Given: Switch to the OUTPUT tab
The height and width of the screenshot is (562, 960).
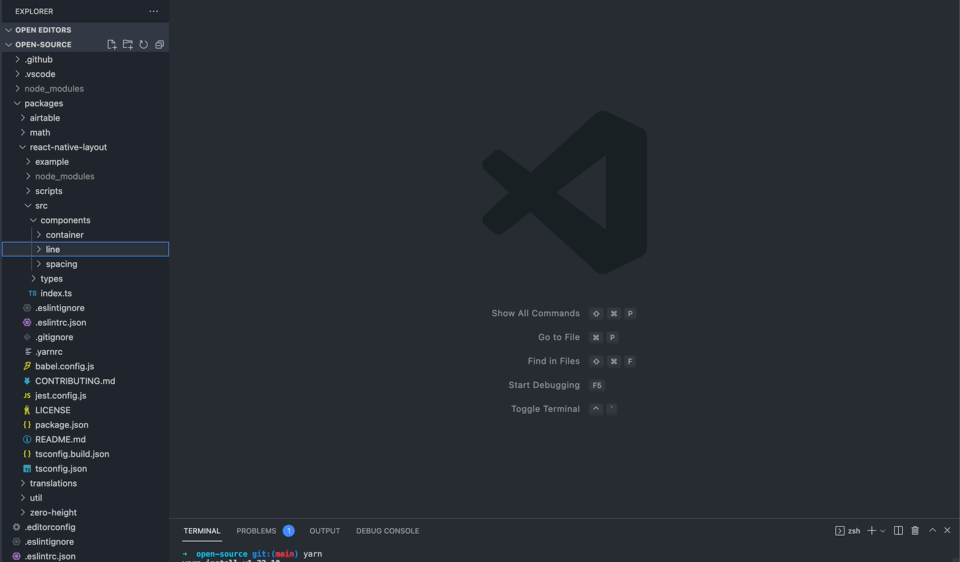Looking at the screenshot, I should 324,531.
